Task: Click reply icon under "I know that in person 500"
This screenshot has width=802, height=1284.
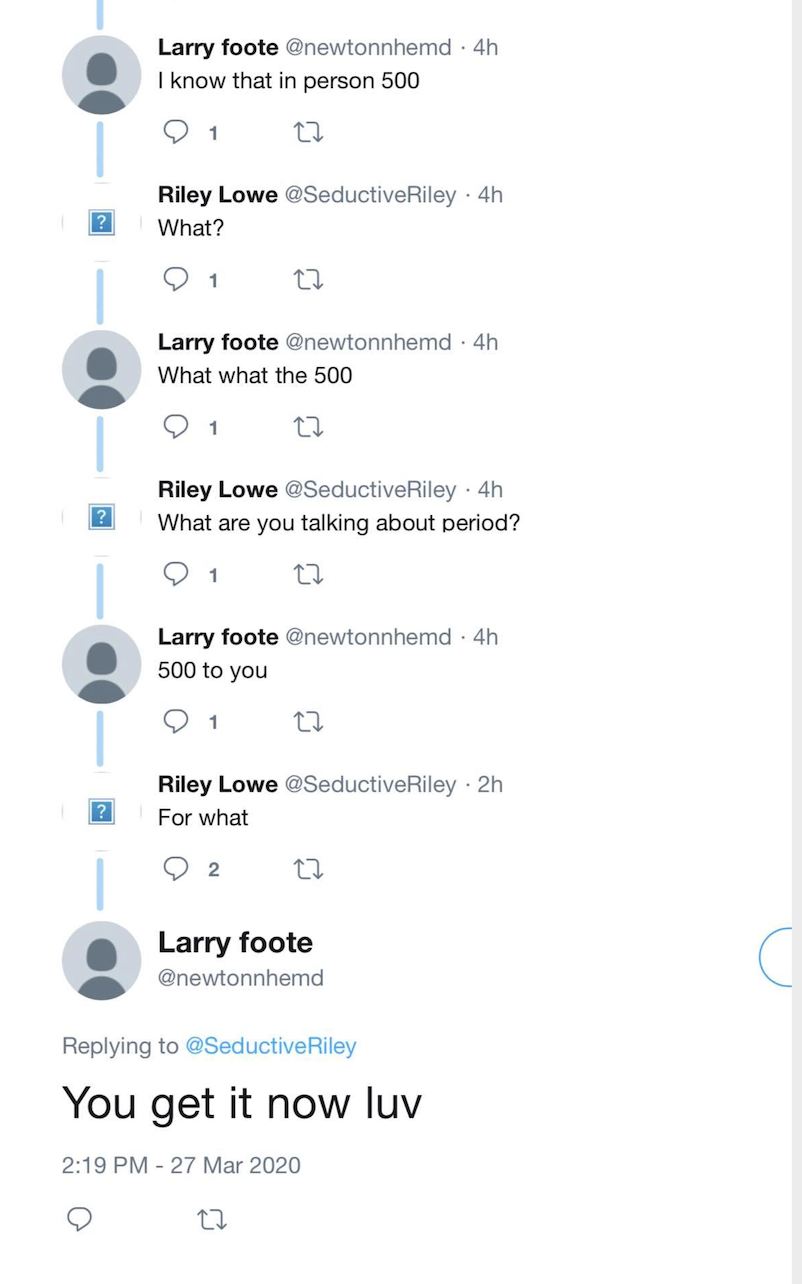Action: (x=176, y=132)
